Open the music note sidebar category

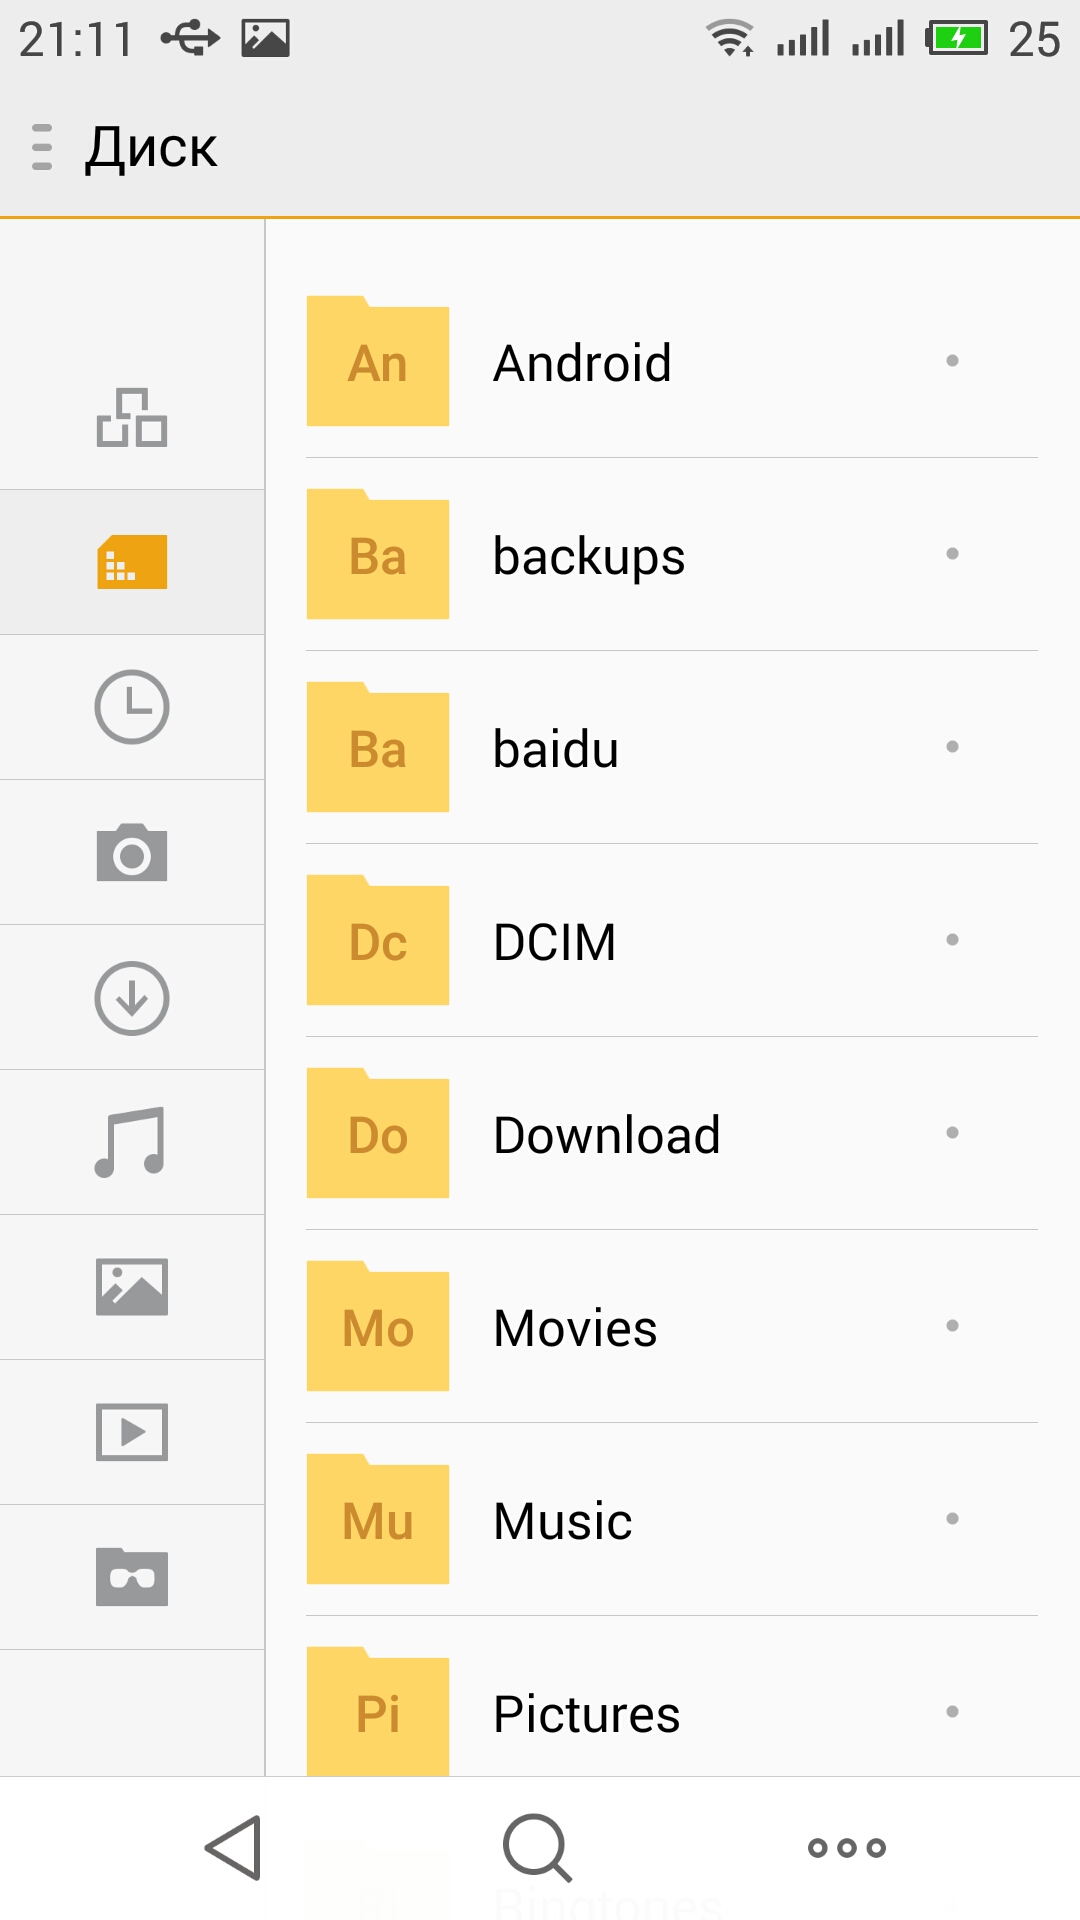tap(130, 1142)
